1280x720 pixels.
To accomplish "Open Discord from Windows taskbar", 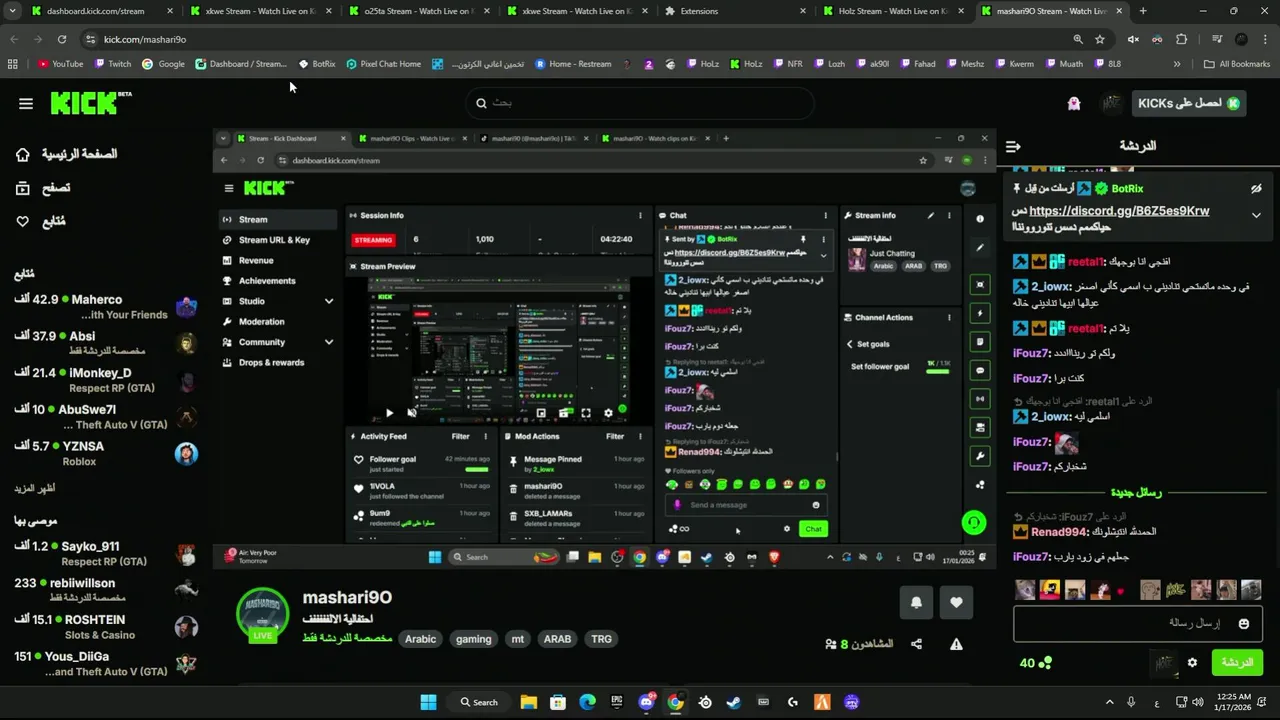I will 646,702.
